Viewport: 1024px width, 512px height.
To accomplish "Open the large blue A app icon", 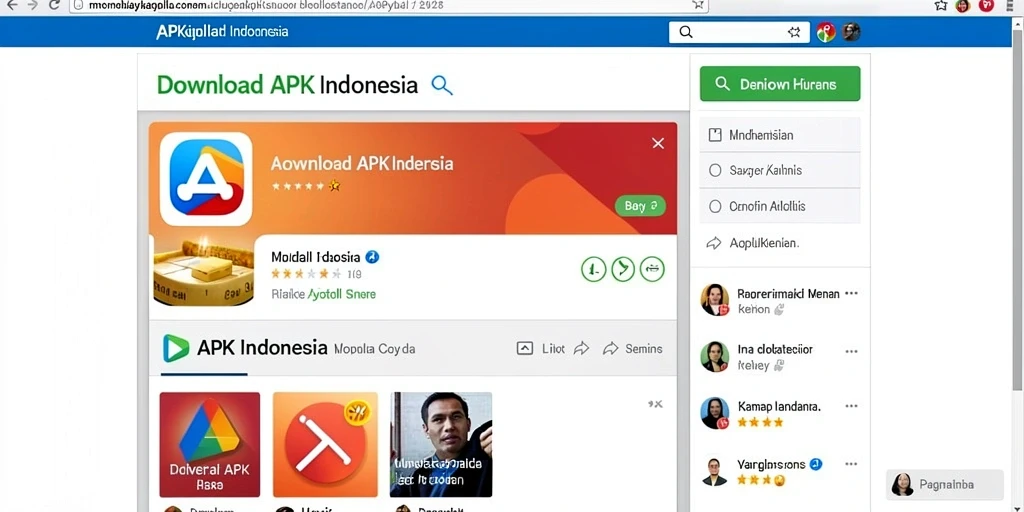I will coord(206,179).
